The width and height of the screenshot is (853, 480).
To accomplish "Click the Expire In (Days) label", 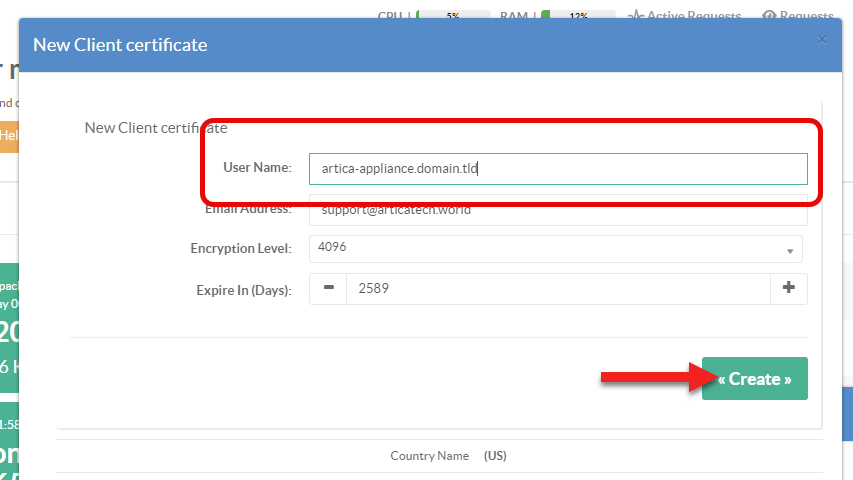I will 243,290.
